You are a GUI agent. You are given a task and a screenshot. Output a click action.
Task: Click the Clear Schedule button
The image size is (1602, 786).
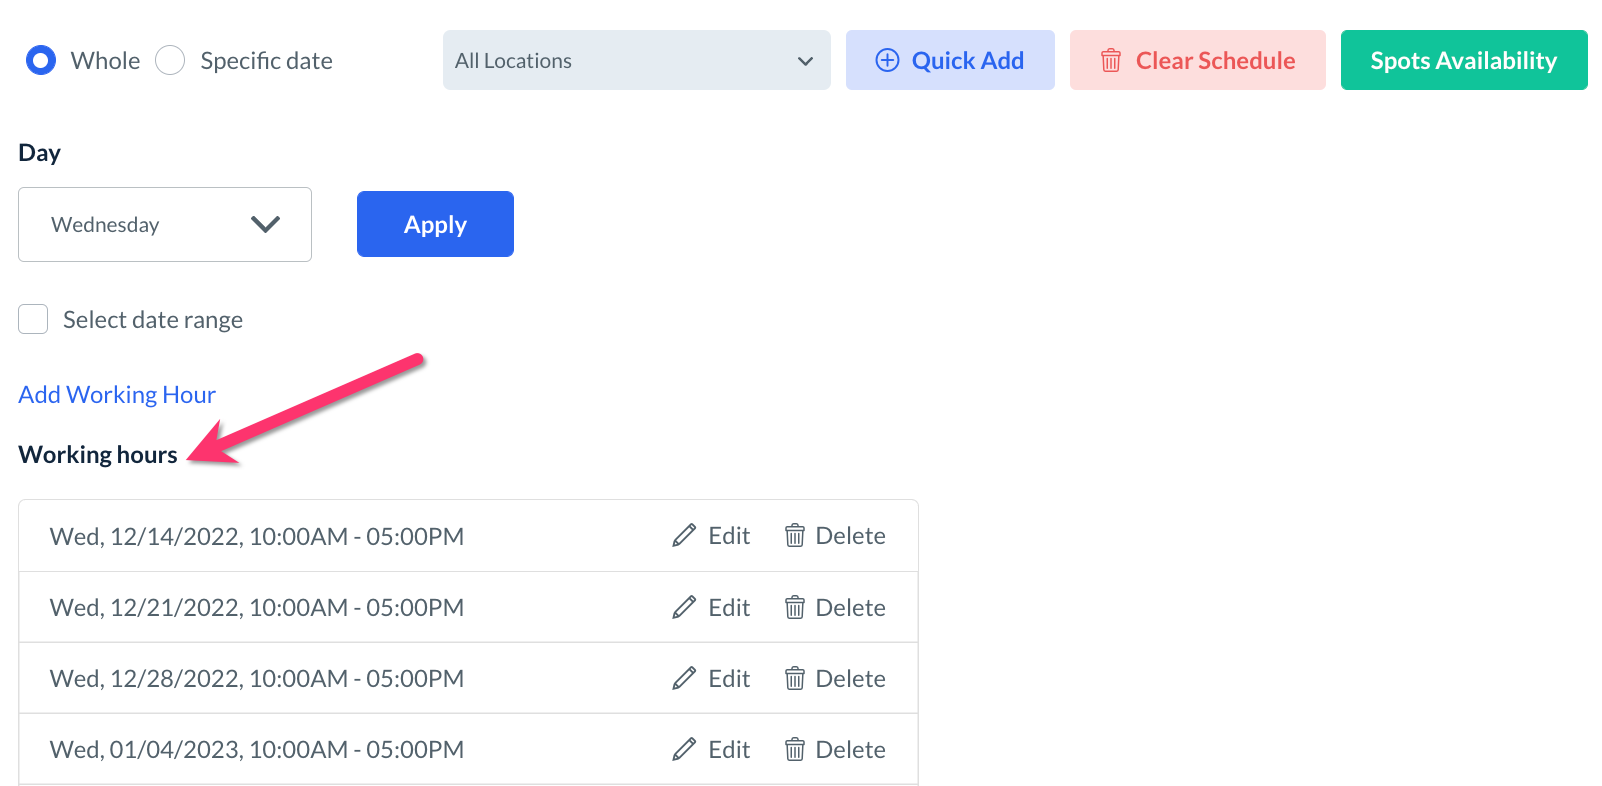click(x=1197, y=61)
